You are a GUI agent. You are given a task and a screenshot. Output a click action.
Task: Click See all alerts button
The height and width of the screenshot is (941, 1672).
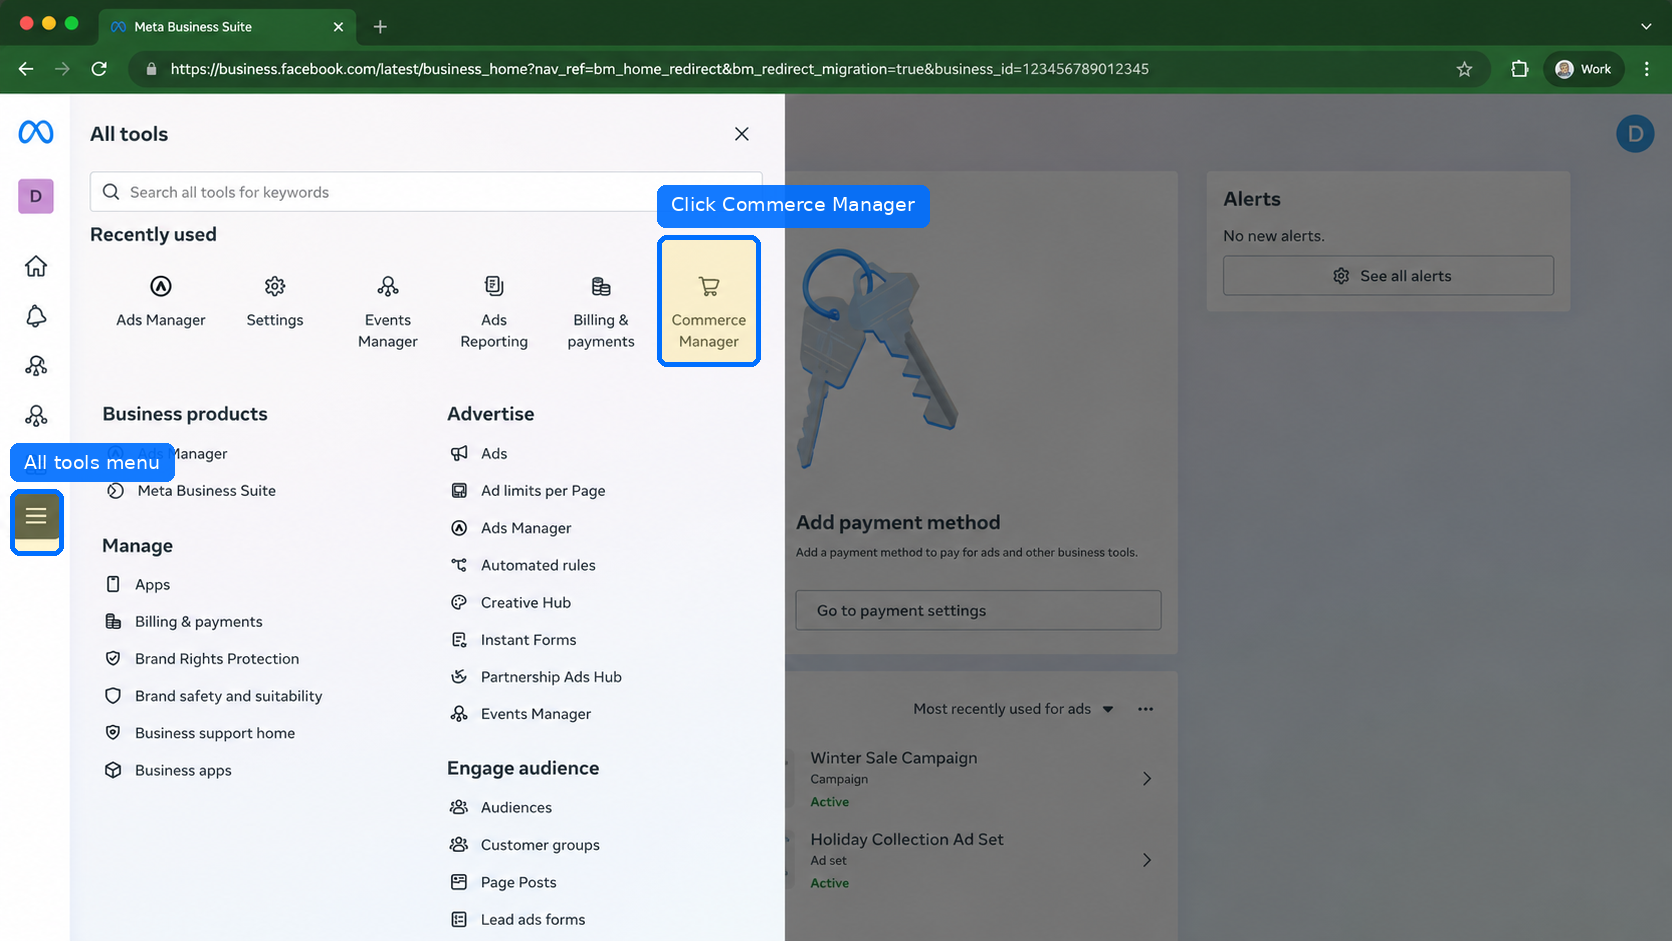1388,276
